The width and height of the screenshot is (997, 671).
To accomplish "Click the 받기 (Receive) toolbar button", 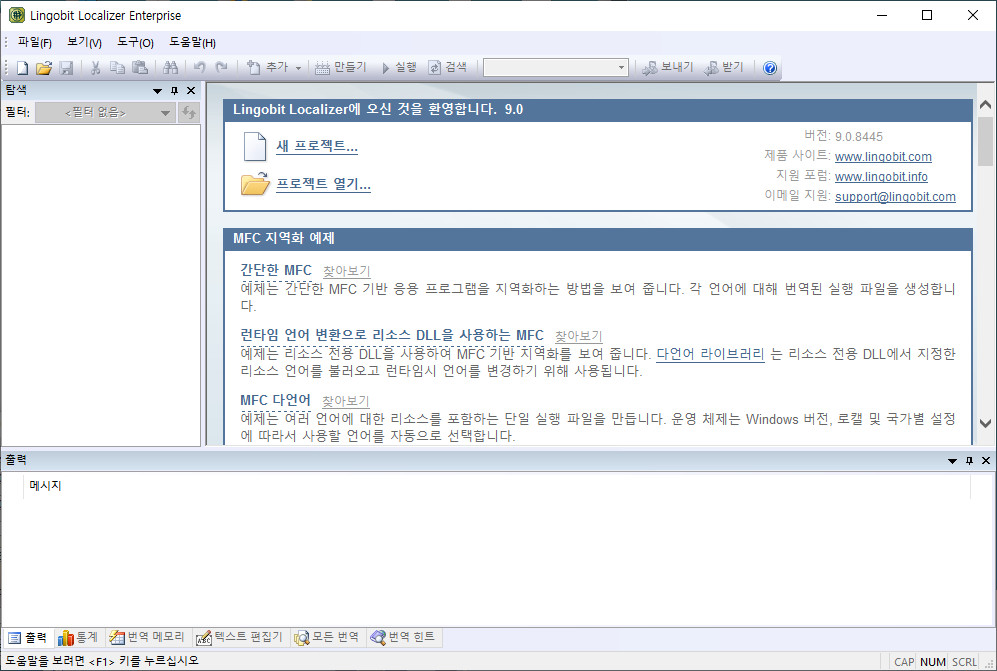I will pyautogui.click(x=724, y=67).
